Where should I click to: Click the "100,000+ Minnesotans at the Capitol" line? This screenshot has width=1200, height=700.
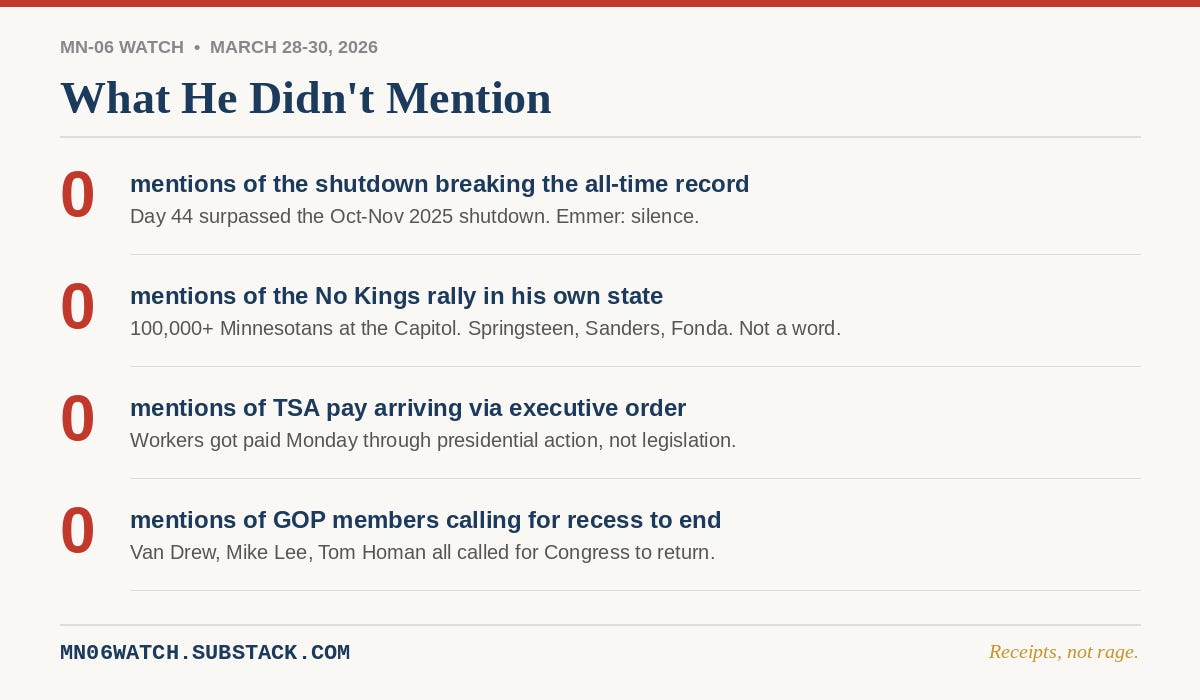pos(486,328)
